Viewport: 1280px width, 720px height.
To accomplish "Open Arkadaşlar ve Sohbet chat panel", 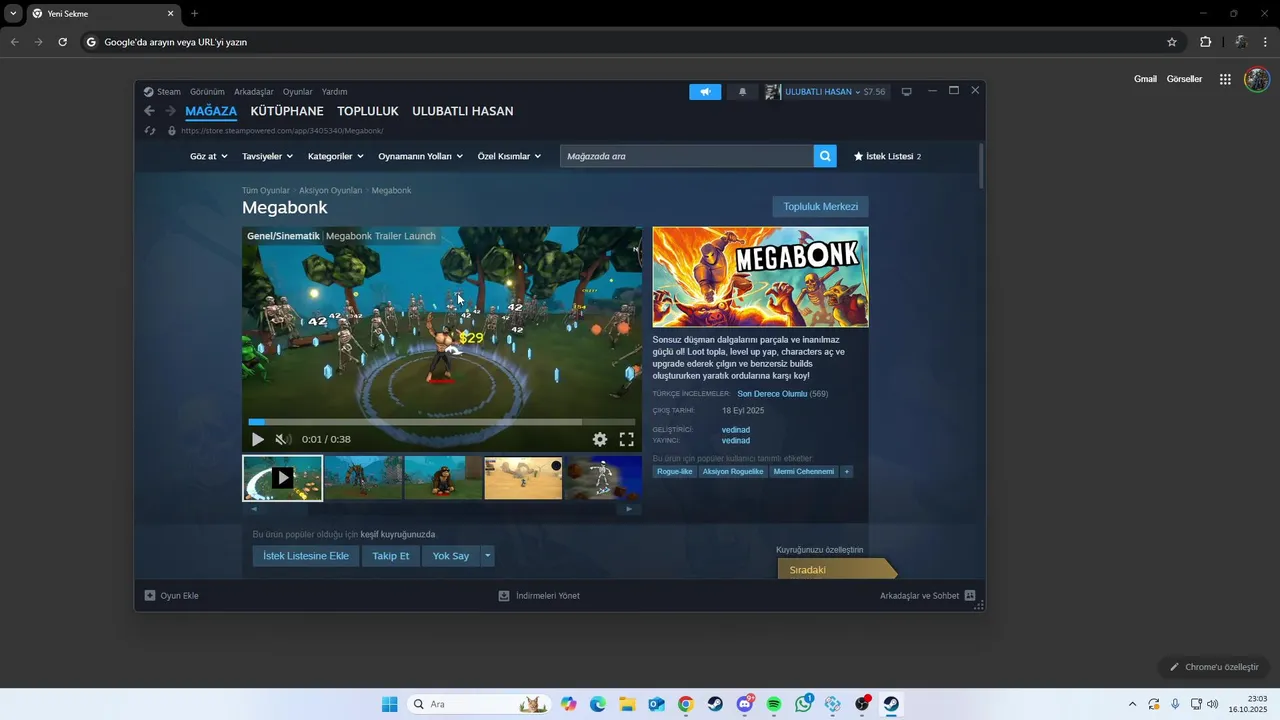I will [x=927, y=595].
